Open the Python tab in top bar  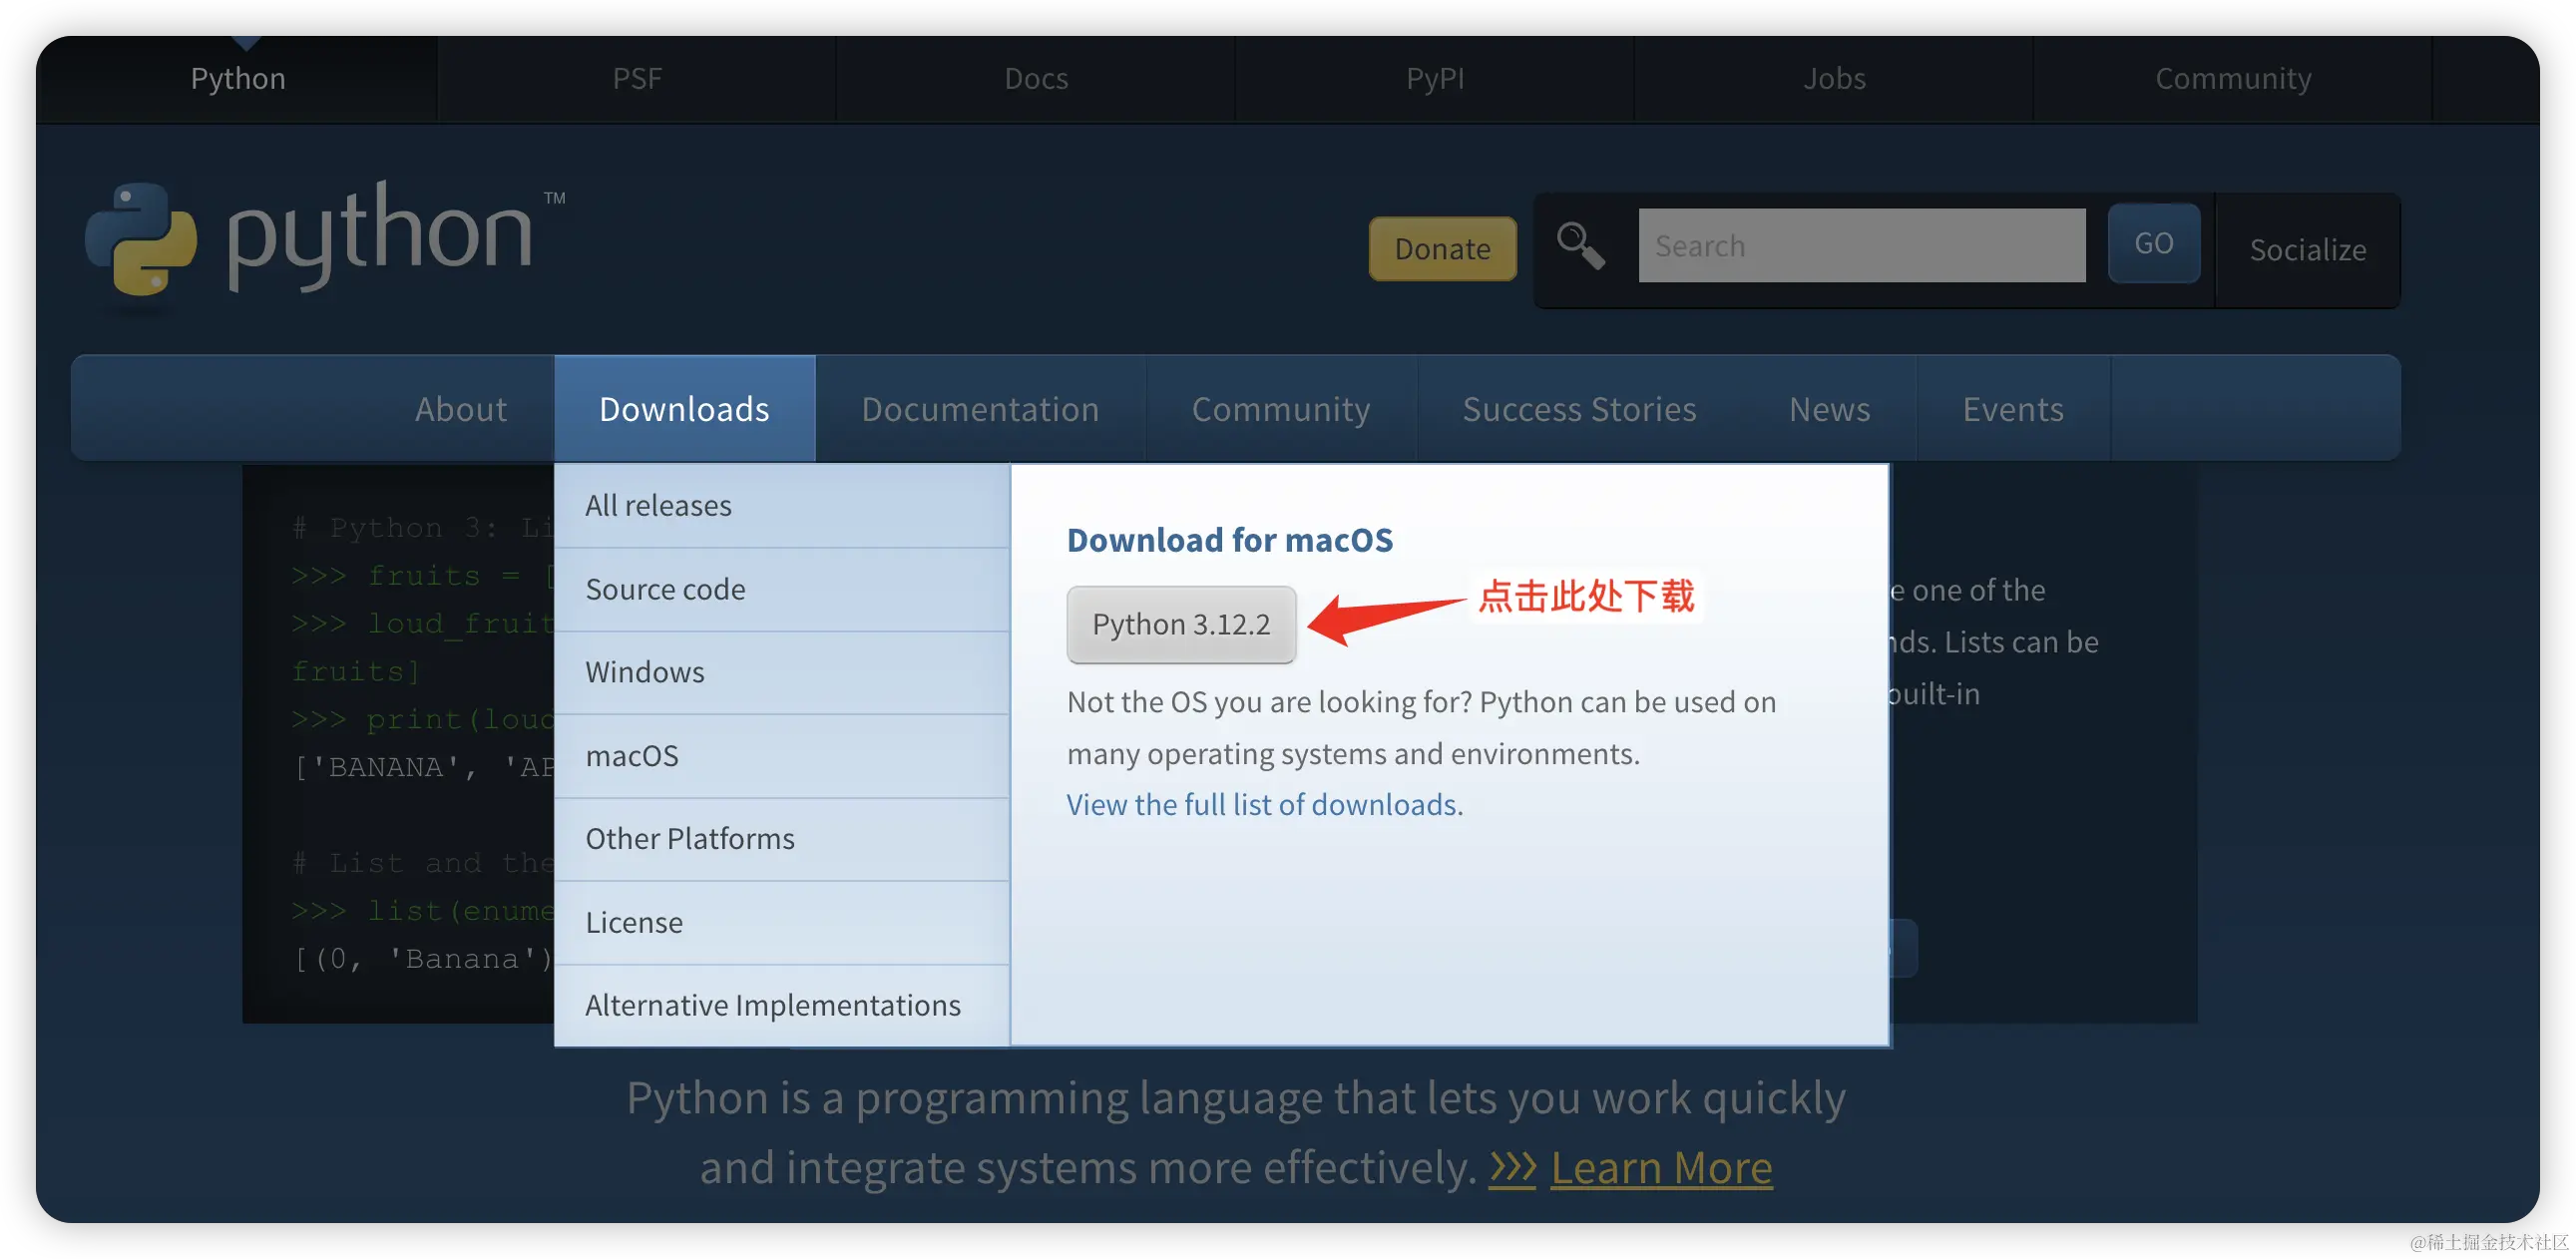(238, 78)
